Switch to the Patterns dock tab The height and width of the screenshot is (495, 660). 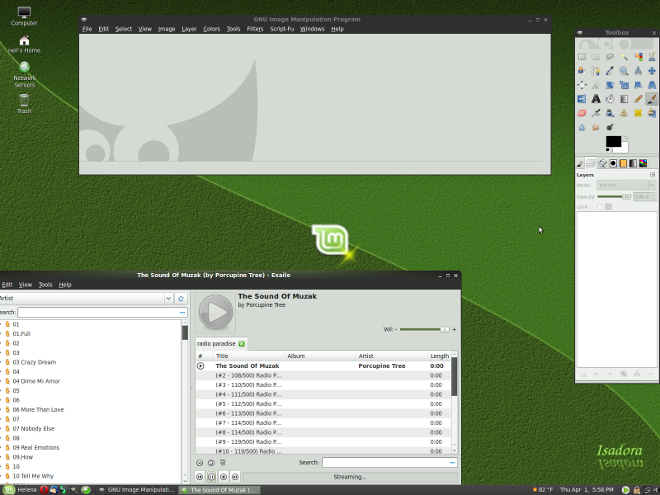[x=623, y=163]
